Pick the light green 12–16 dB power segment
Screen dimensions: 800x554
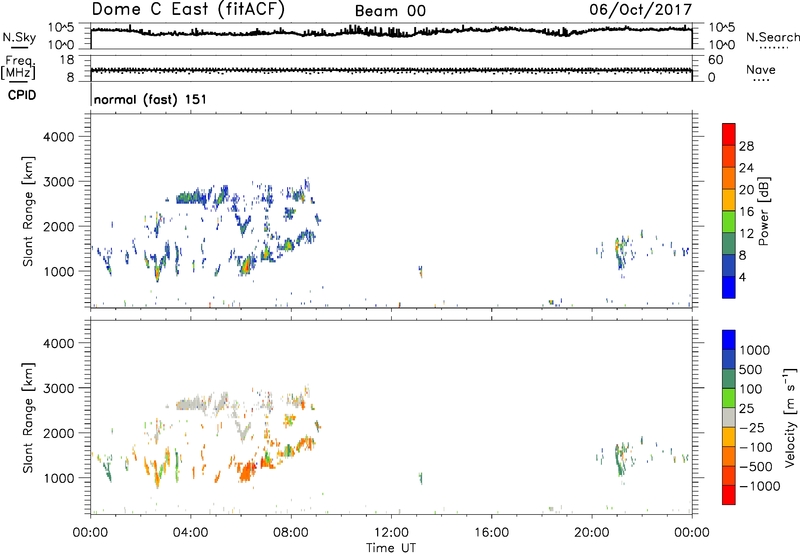point(729,221)
